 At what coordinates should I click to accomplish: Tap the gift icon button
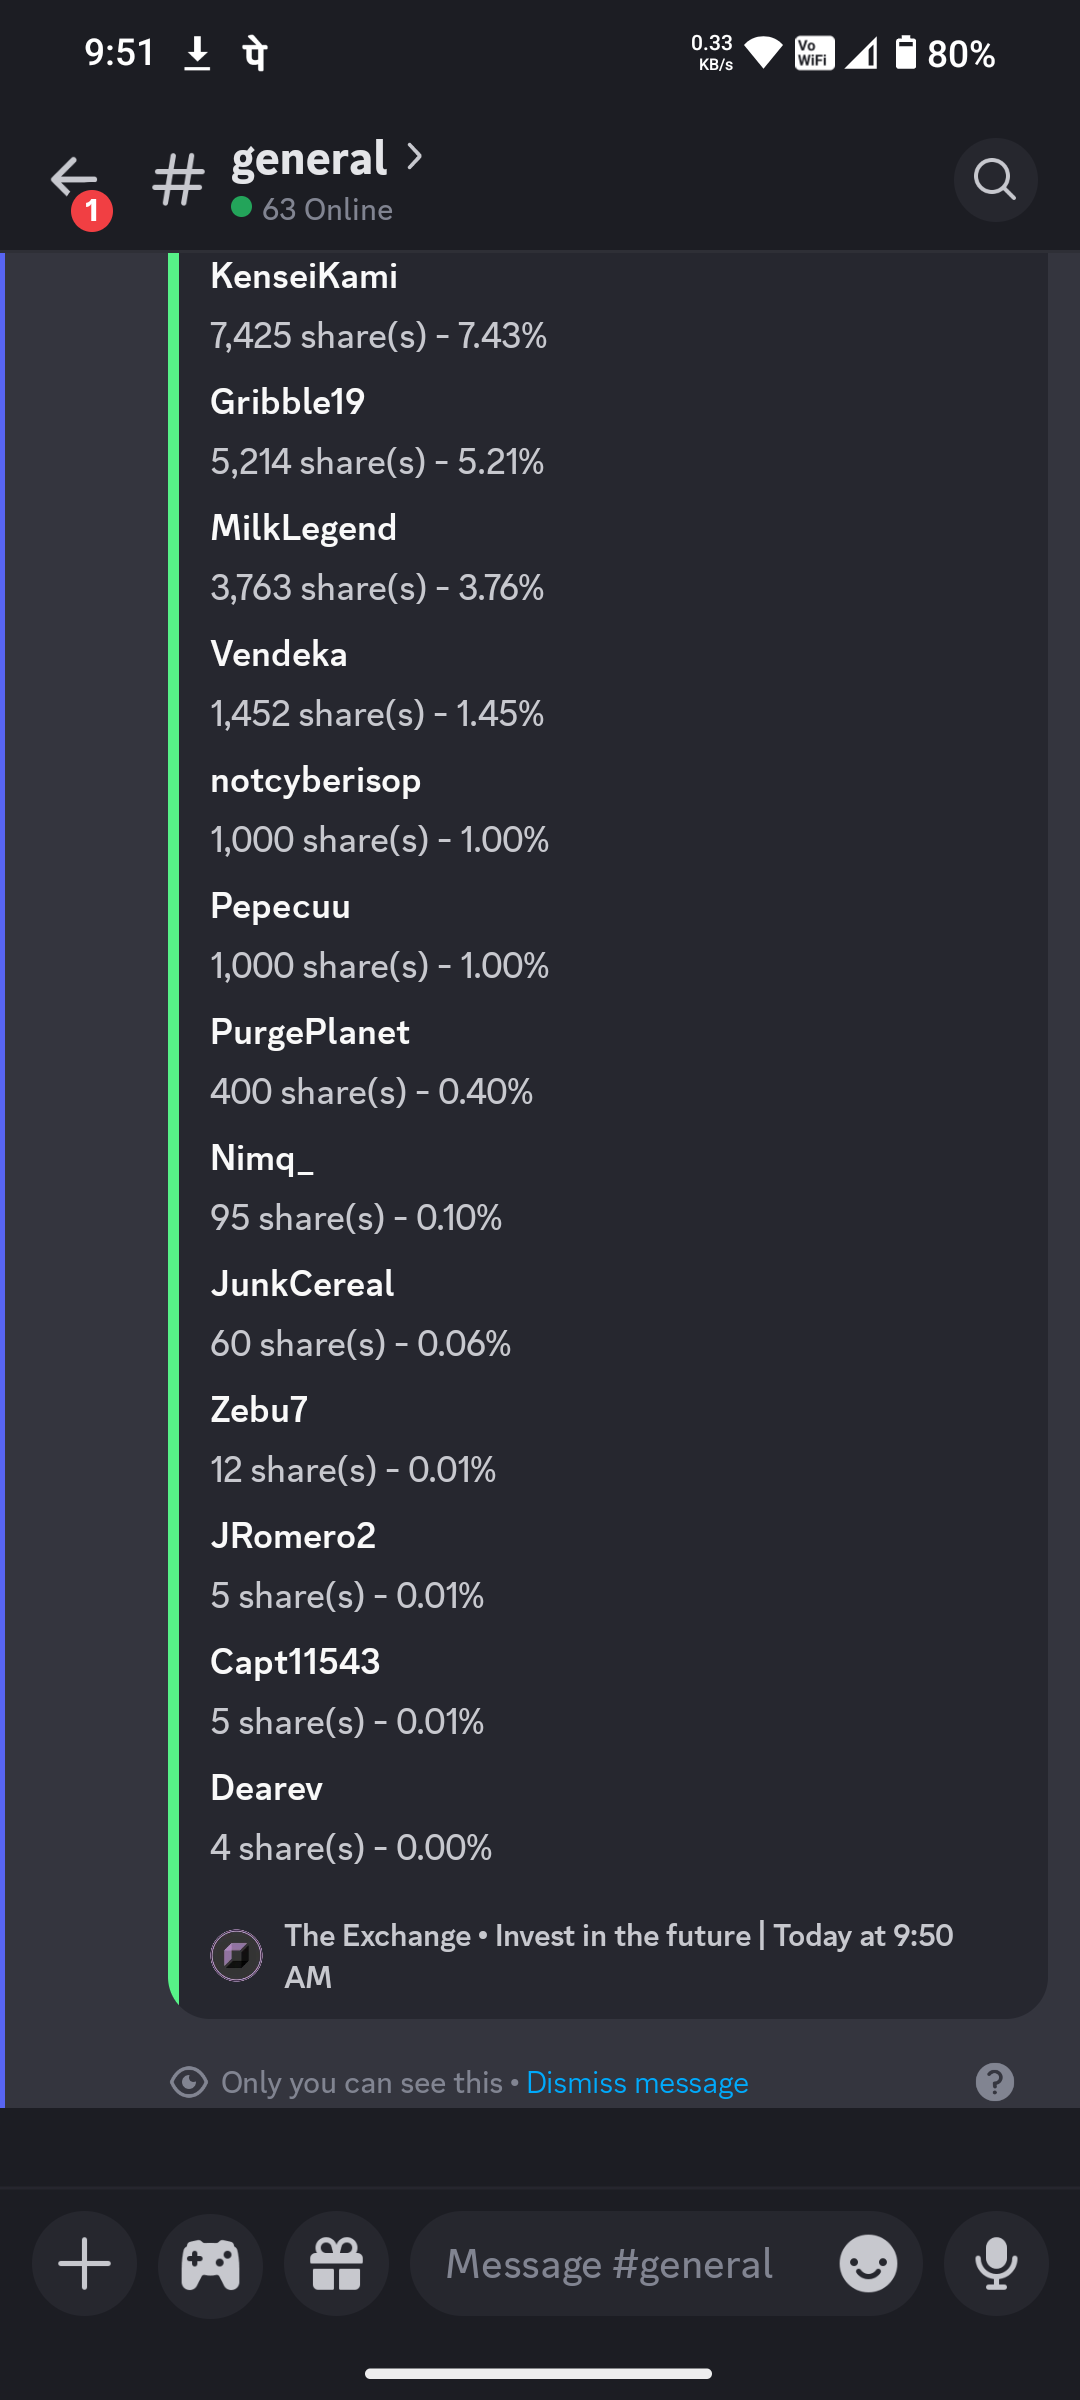coord(337,2263)
